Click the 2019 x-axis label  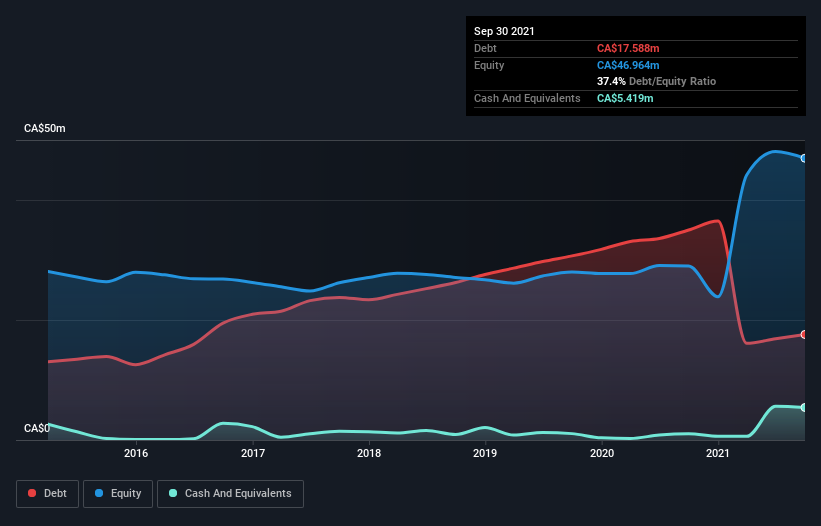[x=485, y=453]
